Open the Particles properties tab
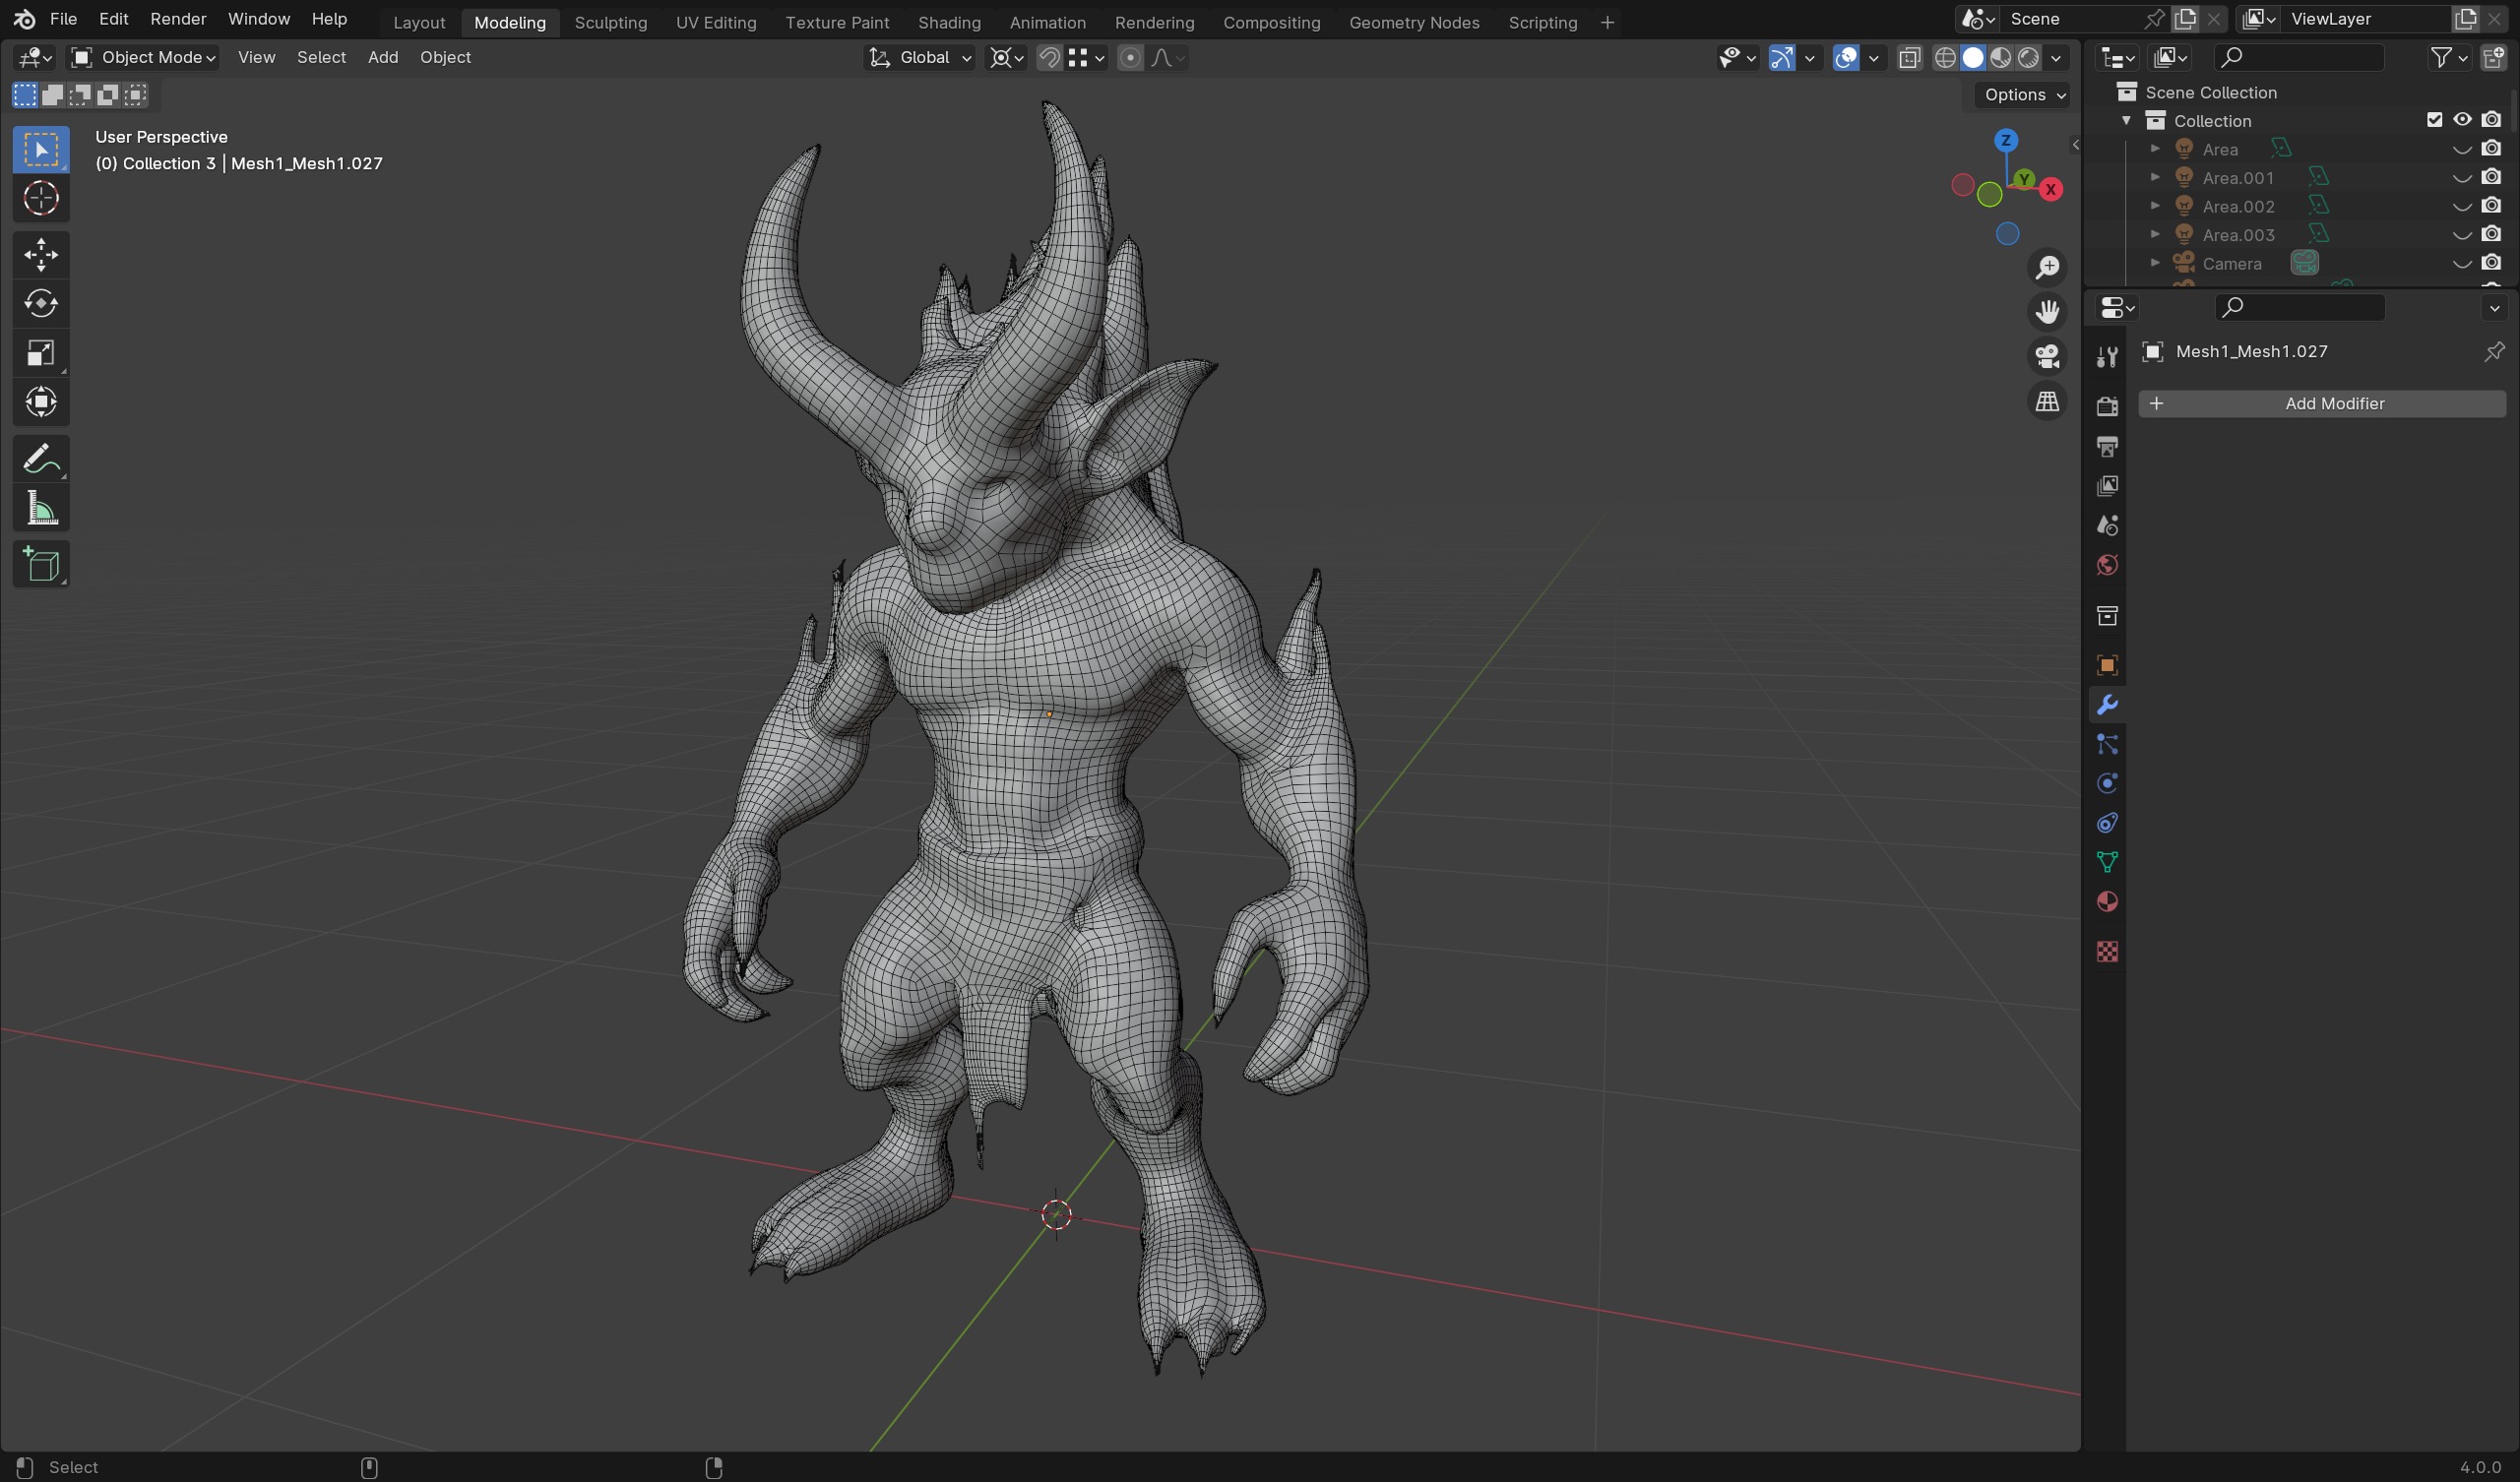This screenshot has height=1482, width=2520. pyautogui.click(x=2107, y=744)
